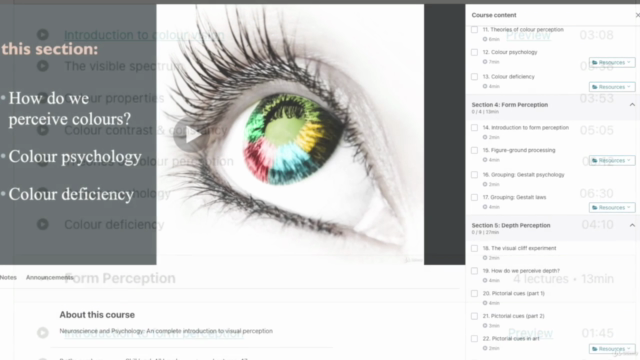Click the Section 4: Form Perception heading
Image resolution: width=640 pixels, height=360 pixels.
[x=510, y=105]
